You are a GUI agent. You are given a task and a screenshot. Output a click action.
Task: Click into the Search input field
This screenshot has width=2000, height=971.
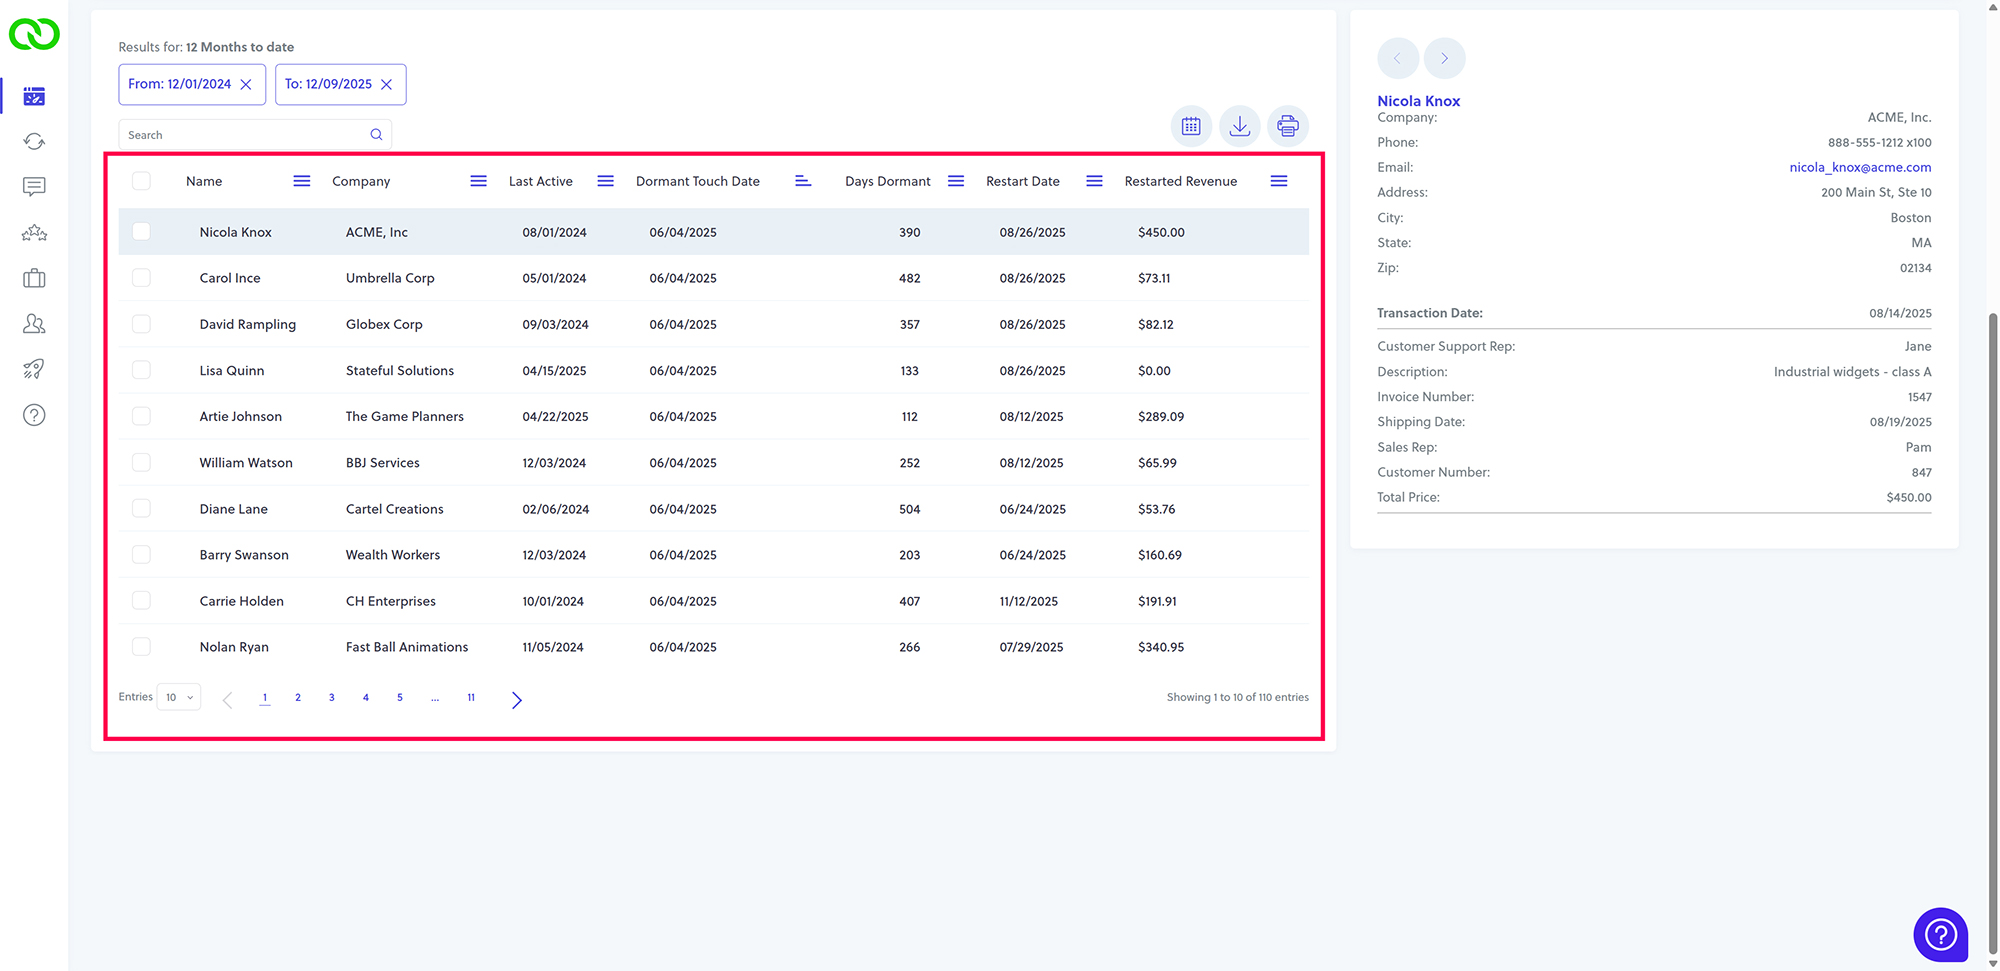[245, 135]
